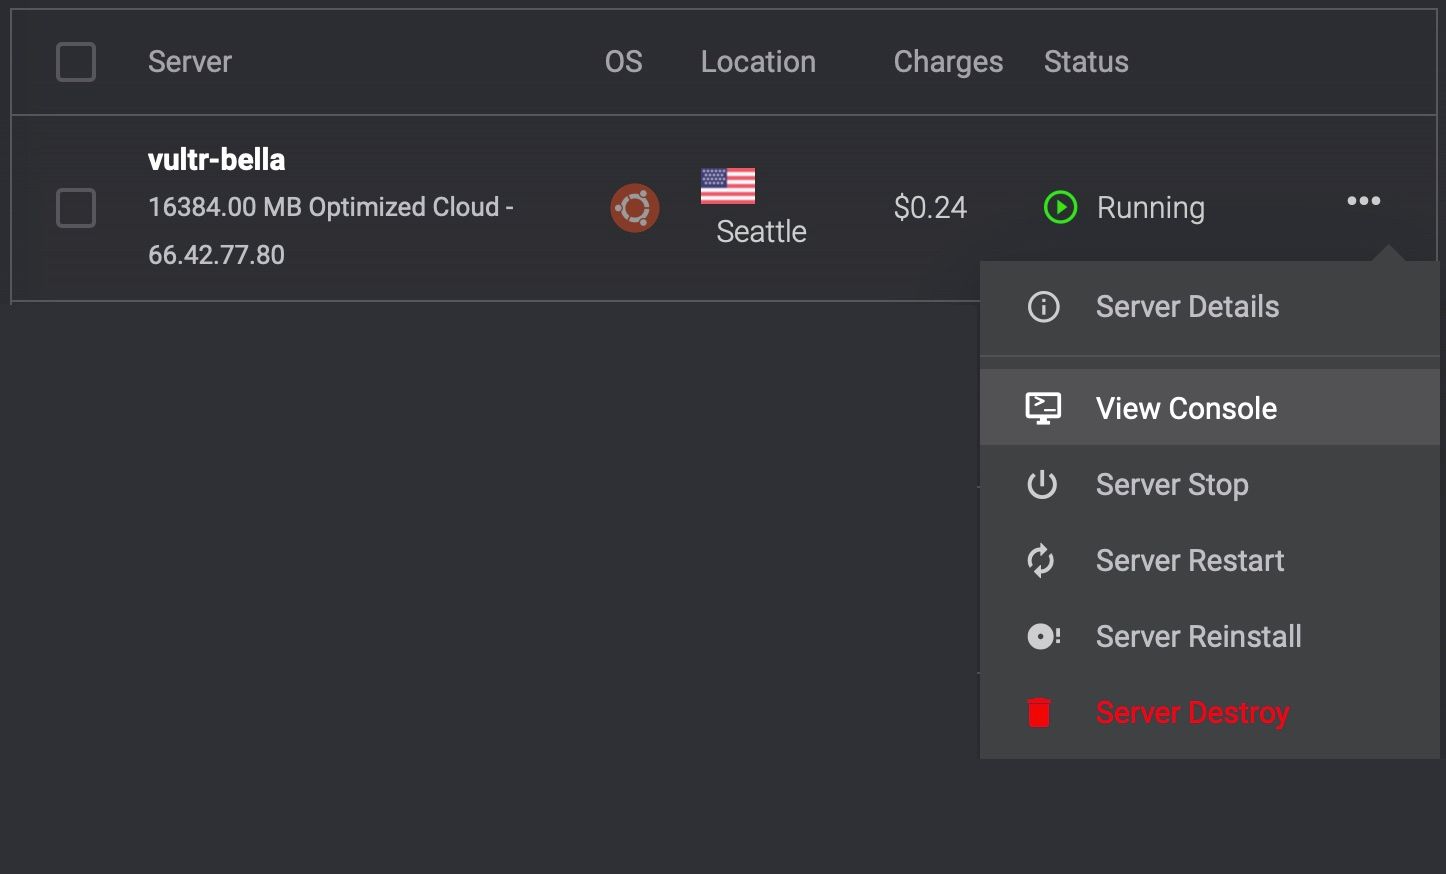Click the IP address 66.42.77.80
This screenshot has height=874, width=1446.
217,255
